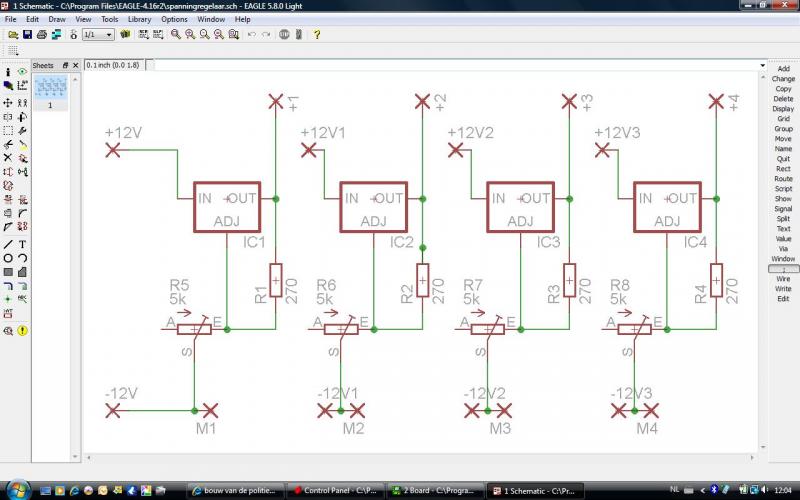Select the Delete X tool icon
Screen dimensions: 800x500
pyautogui.click(x=8, y=158)
